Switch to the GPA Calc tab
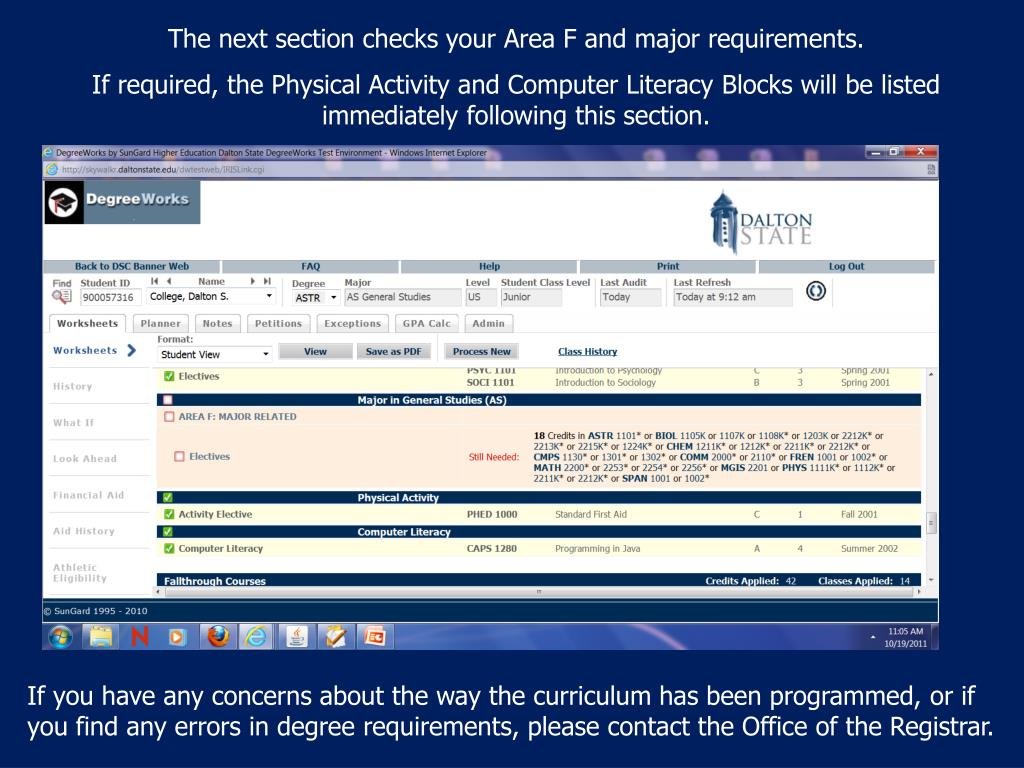 pyautogui.click(x=427, y=323)
